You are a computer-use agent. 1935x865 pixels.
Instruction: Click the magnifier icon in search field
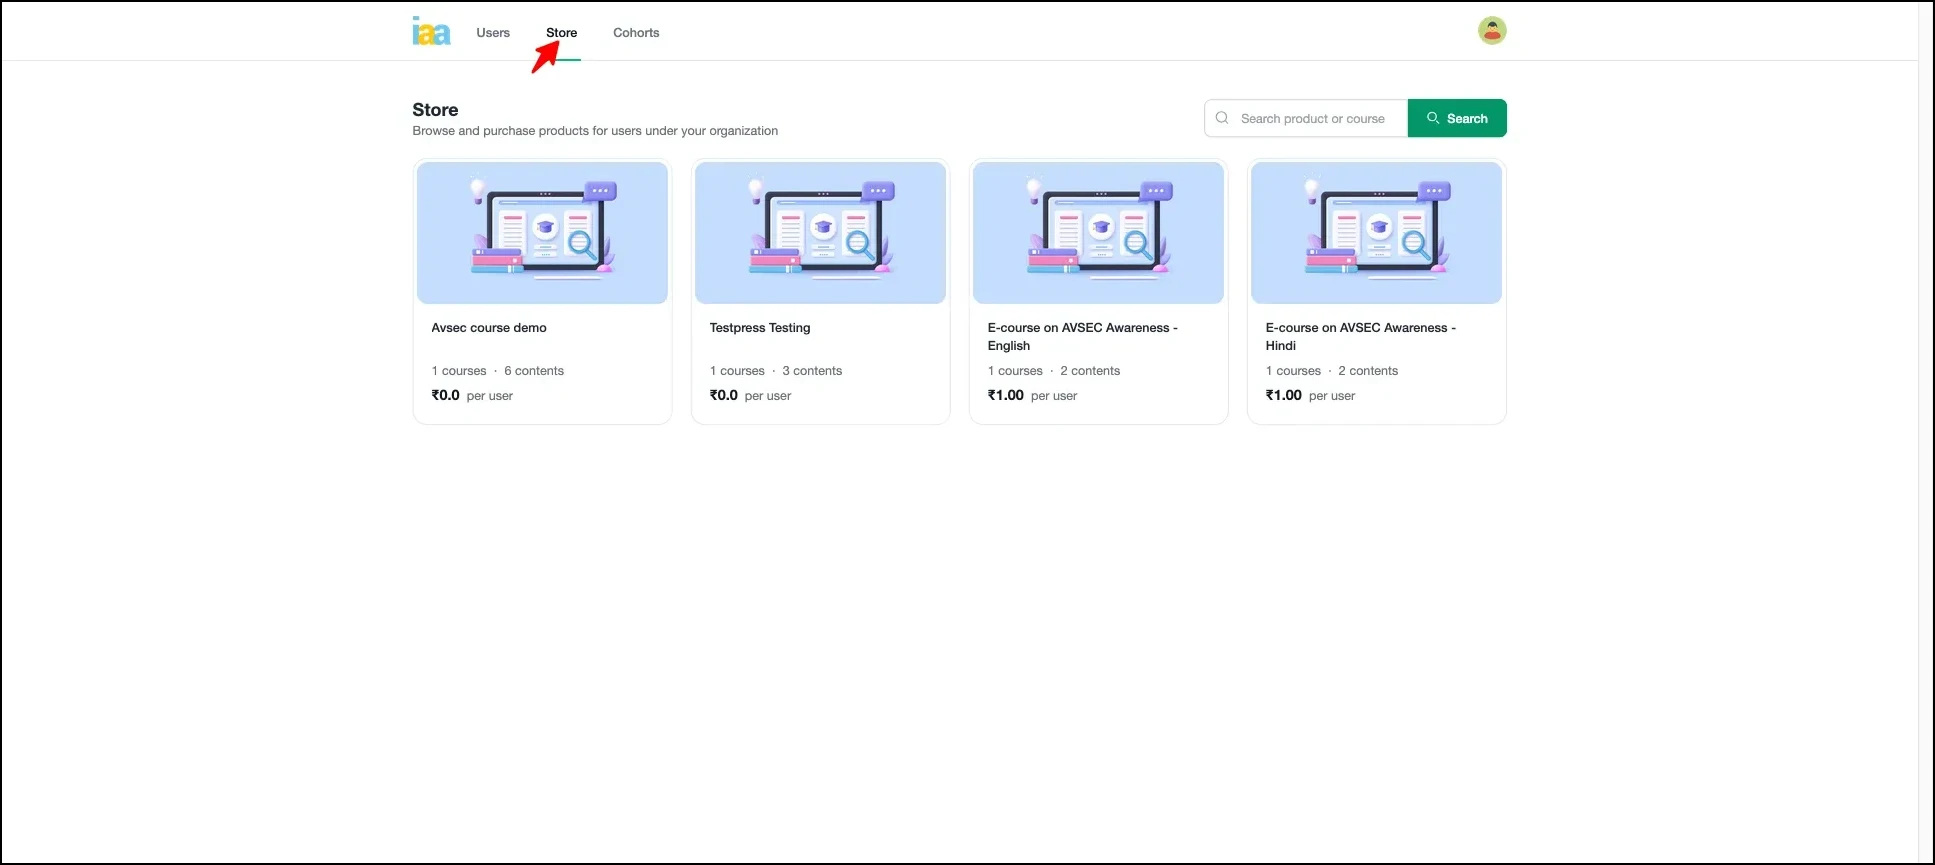pyautogui.click(x=1222, y=118)
